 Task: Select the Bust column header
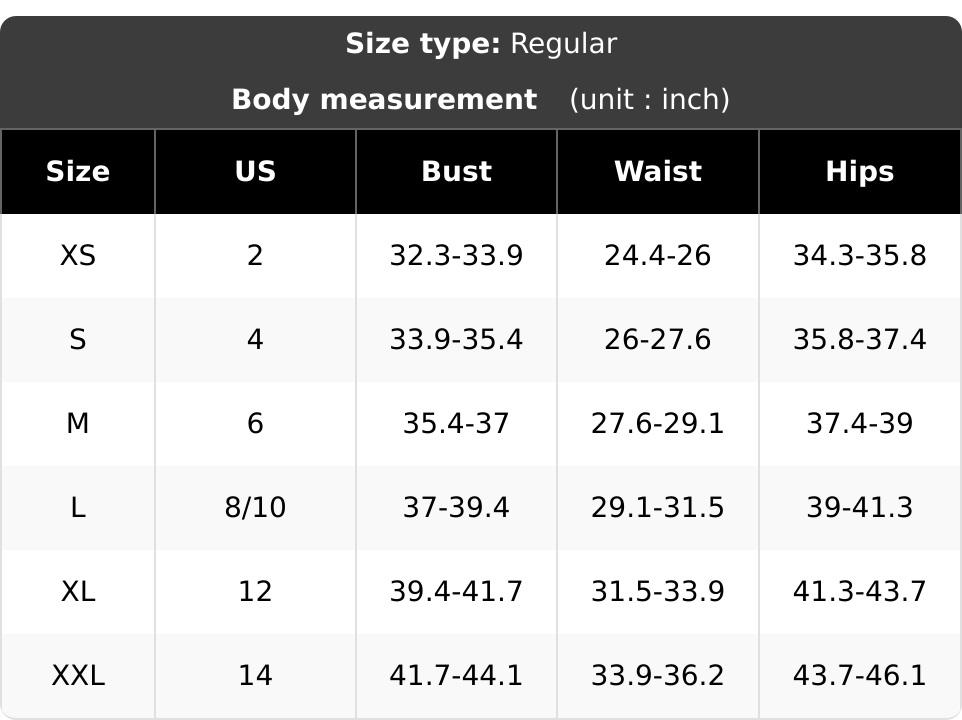tap(456, 171)
